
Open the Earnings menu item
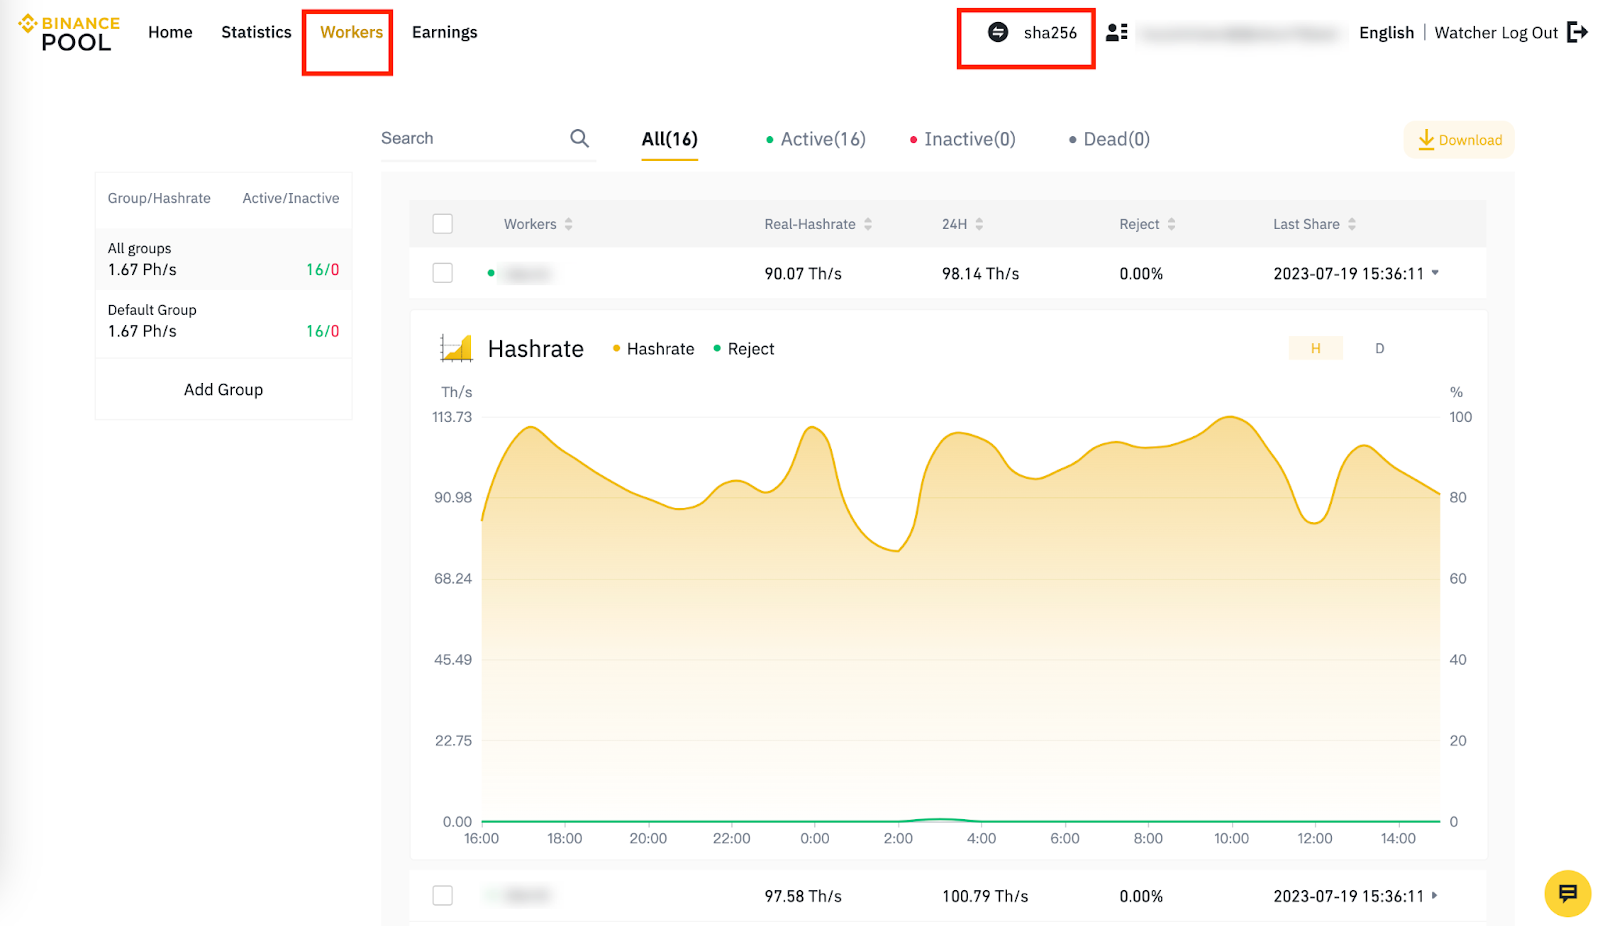coord(445,32)
